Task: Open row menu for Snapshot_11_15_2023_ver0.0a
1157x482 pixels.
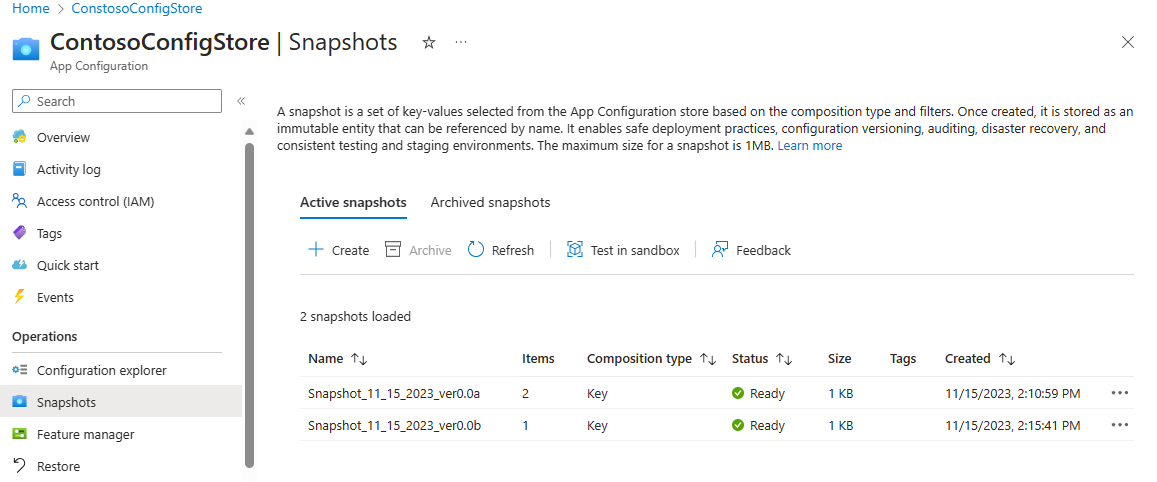Action: click(x=1119, y=393)
